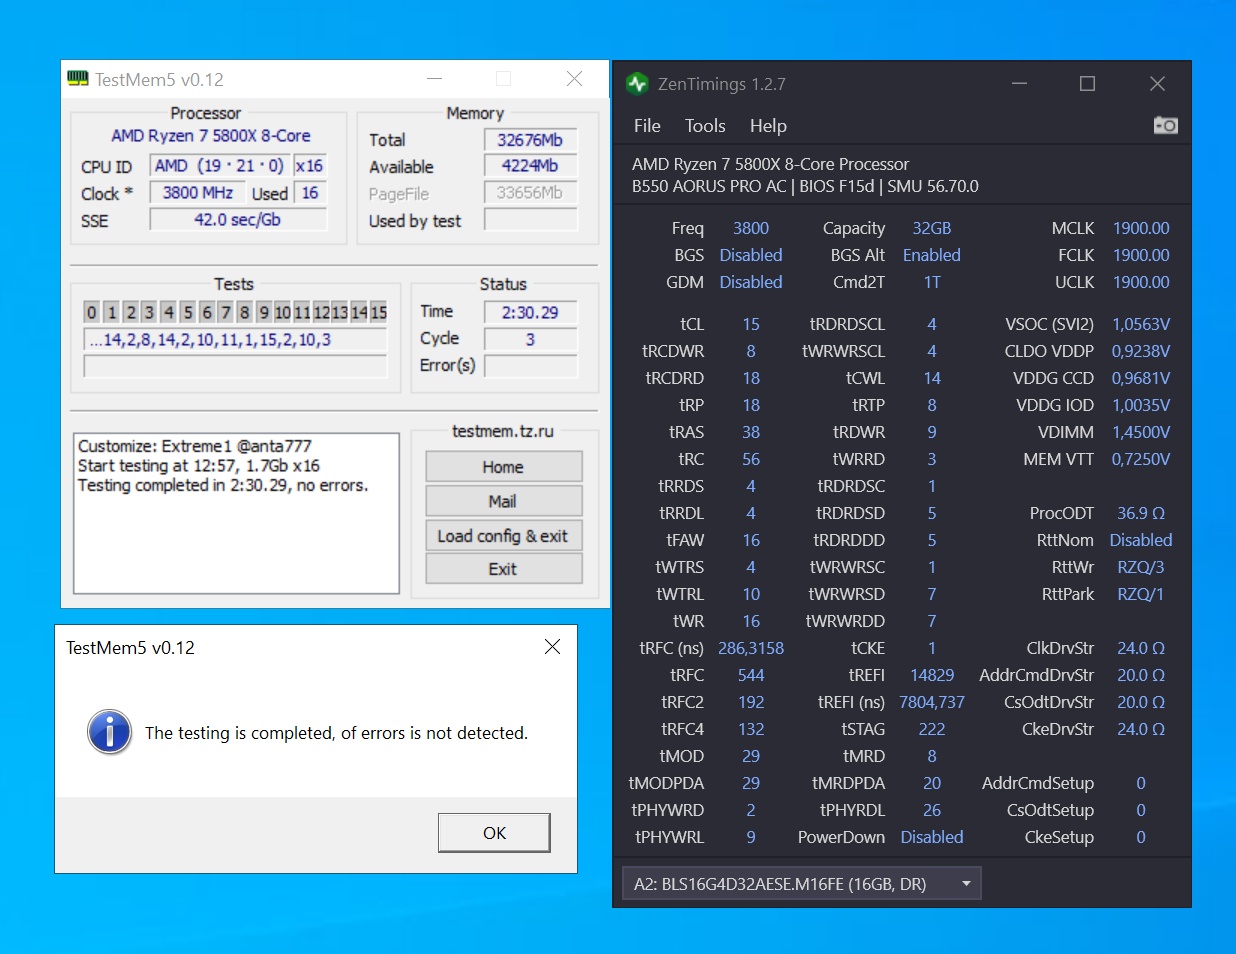Screen dimensions: 1236x954
Task: Click the FCLK value 1900.00
Action: click(1141, 255)
